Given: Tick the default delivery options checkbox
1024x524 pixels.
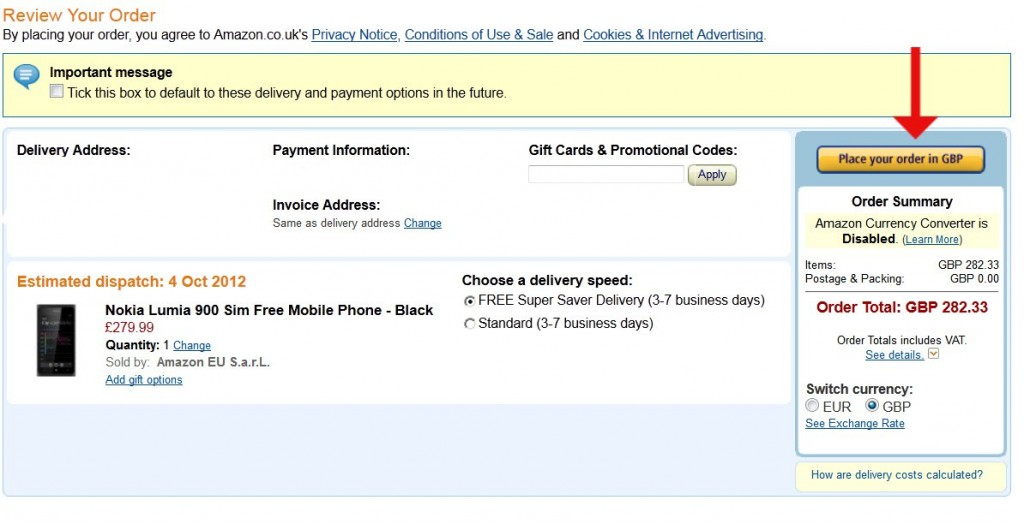Looking at the screenshot, I should pos(57,92).
